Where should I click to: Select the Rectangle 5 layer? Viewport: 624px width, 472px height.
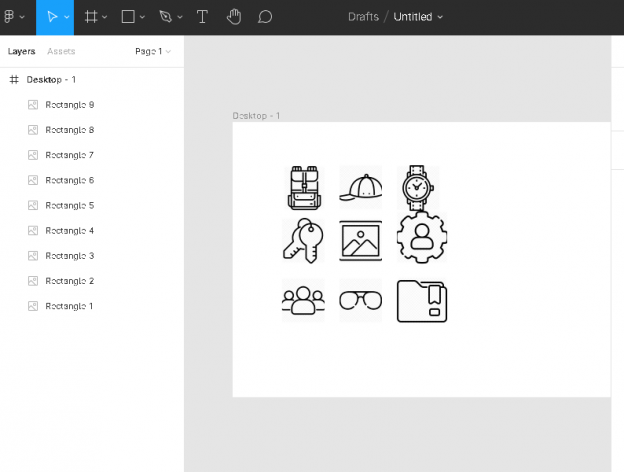tap(69, 205)
